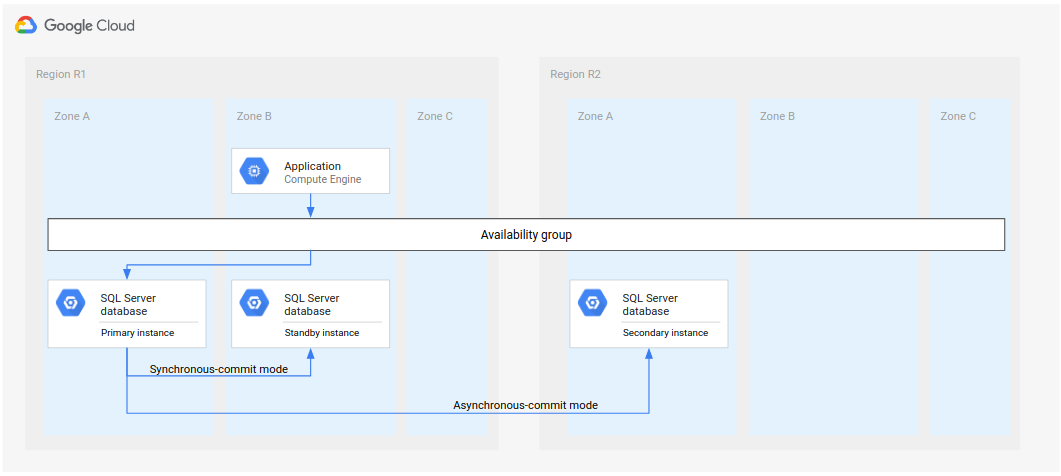Click the Primary instance SQL Server icon
The height and width of the screenshot is (476, 1061).
pyautogui.click(x=71, y=303)
